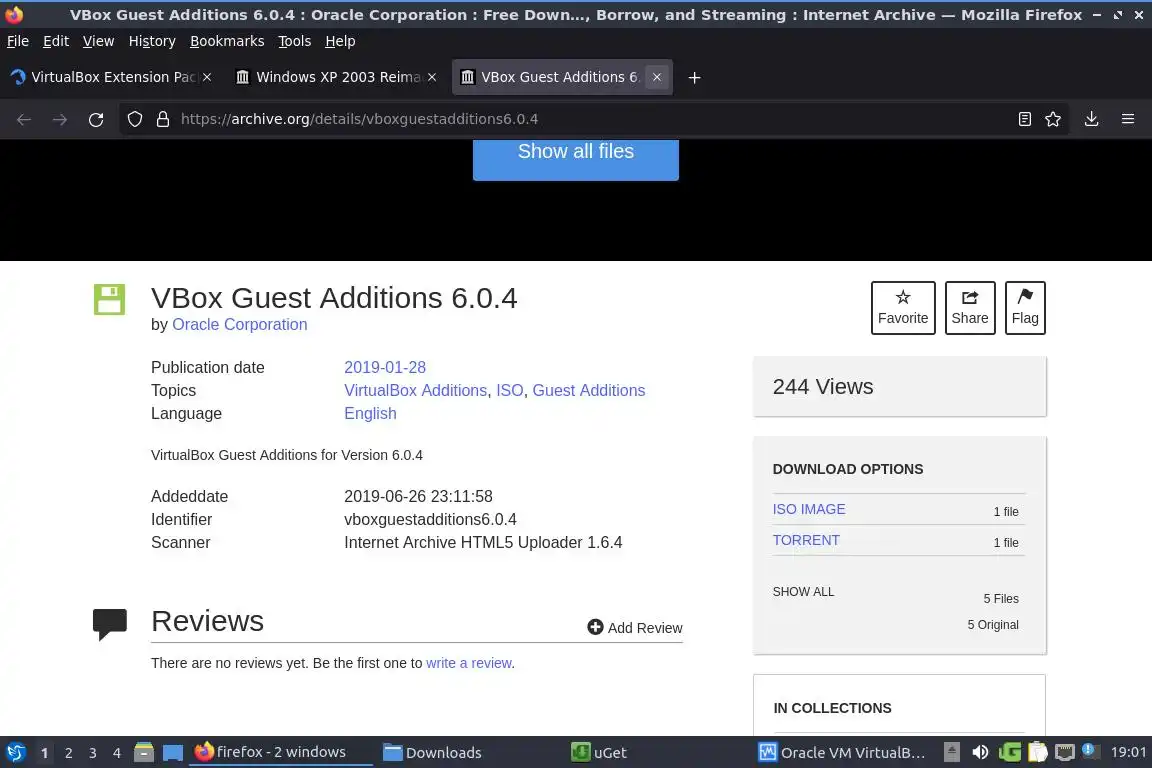The width and height of the screenshot is (1152, 768).
Task: Click the green uGet tray icon
Action: (x=1009, y=752)
